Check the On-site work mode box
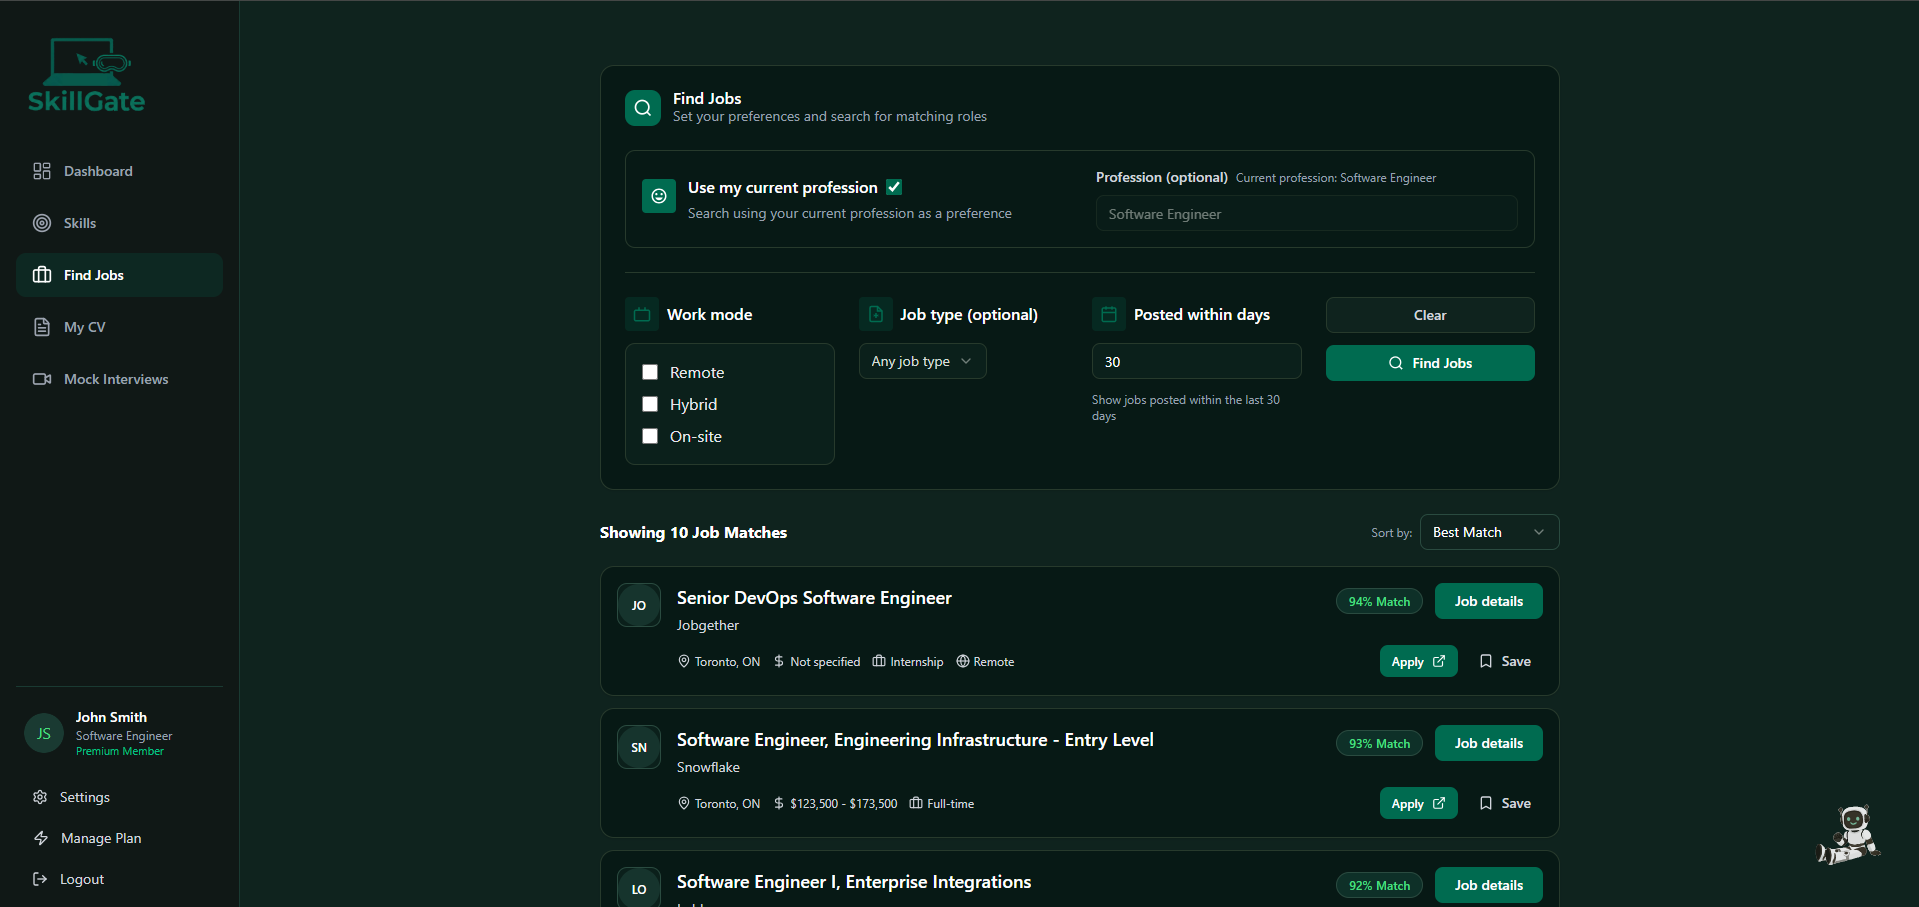Screen dimensions: 1919x907 click(x=650, y=436)
